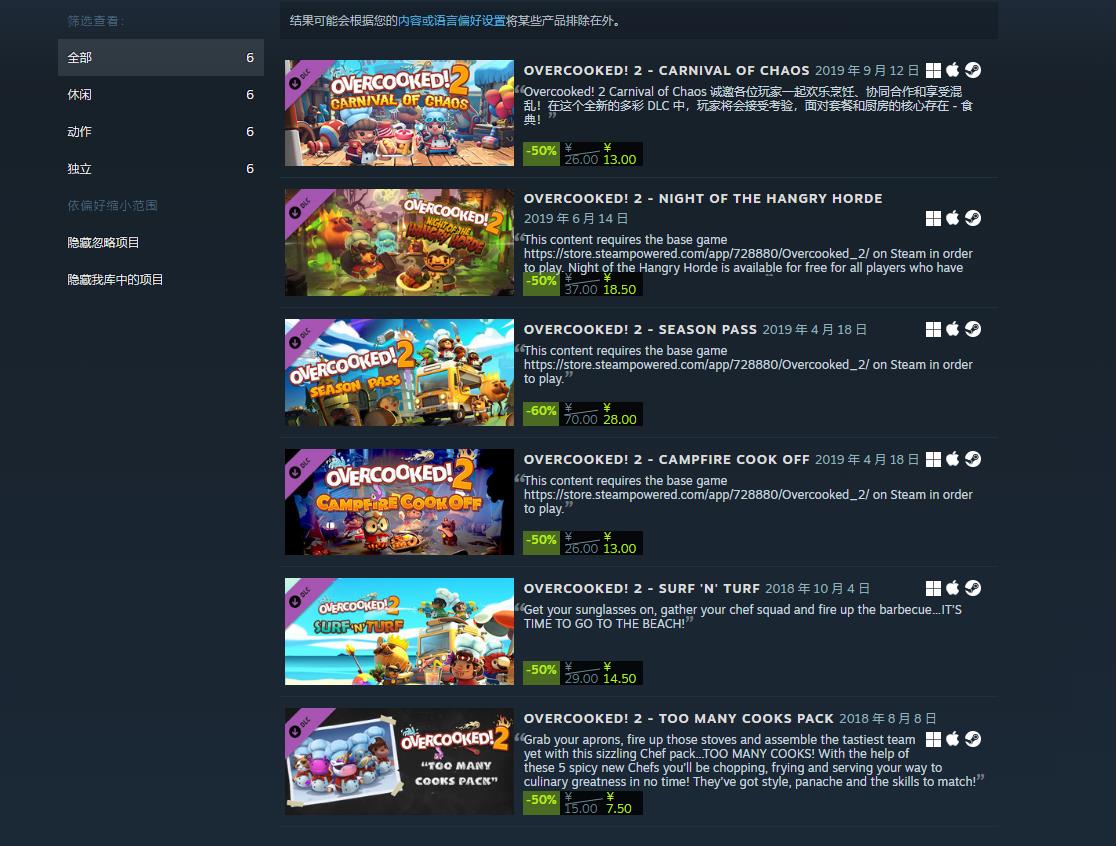Open Overcooked! 2 - Season Pass title
Screen dimensions: 1116x846
pyautogui.click(x=640, y=329)
